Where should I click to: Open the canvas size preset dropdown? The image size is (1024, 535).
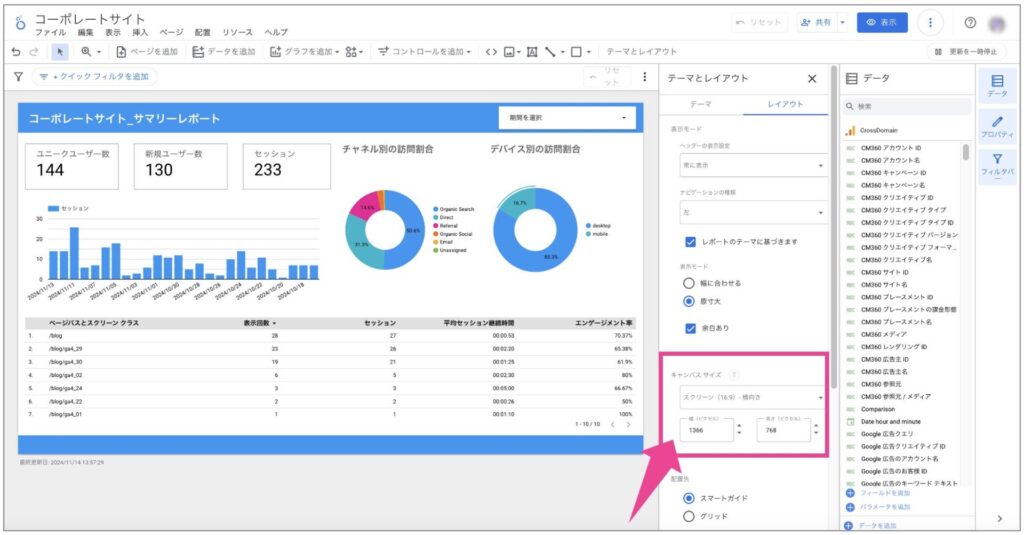[x=752, y=397]
